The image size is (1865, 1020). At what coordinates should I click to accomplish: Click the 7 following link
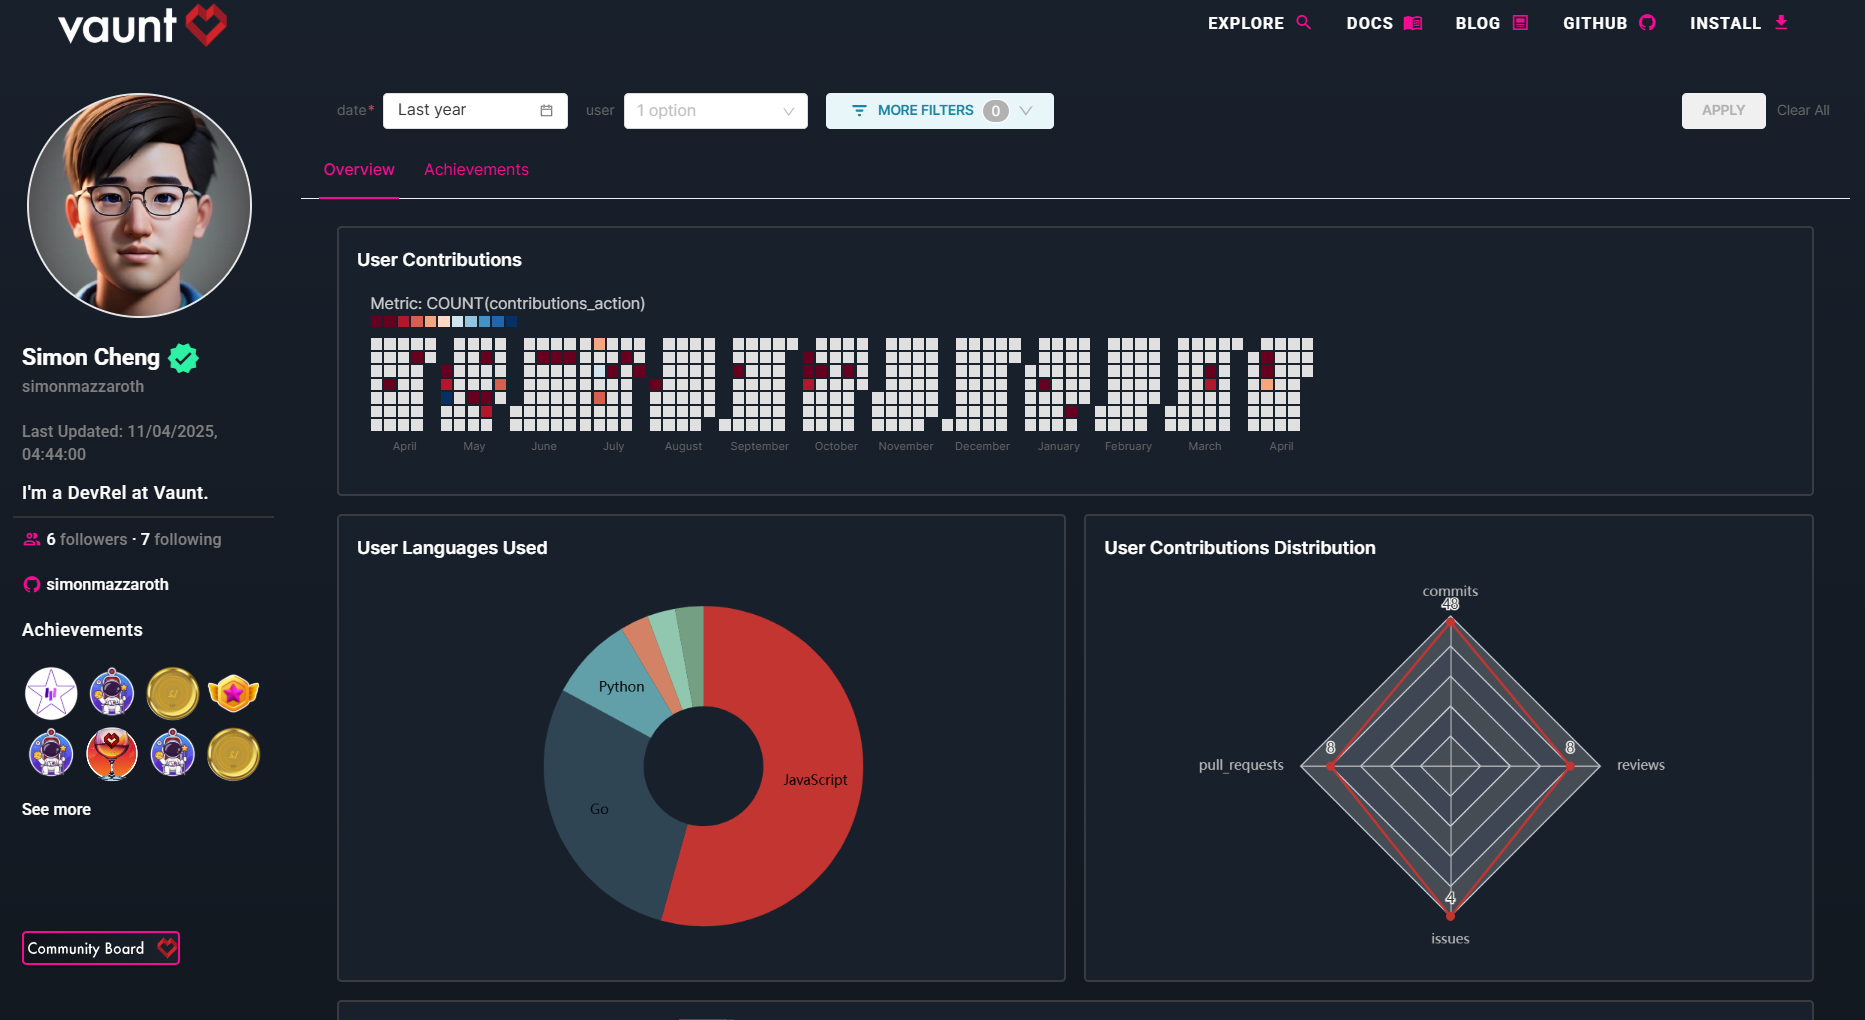point(181,539)
